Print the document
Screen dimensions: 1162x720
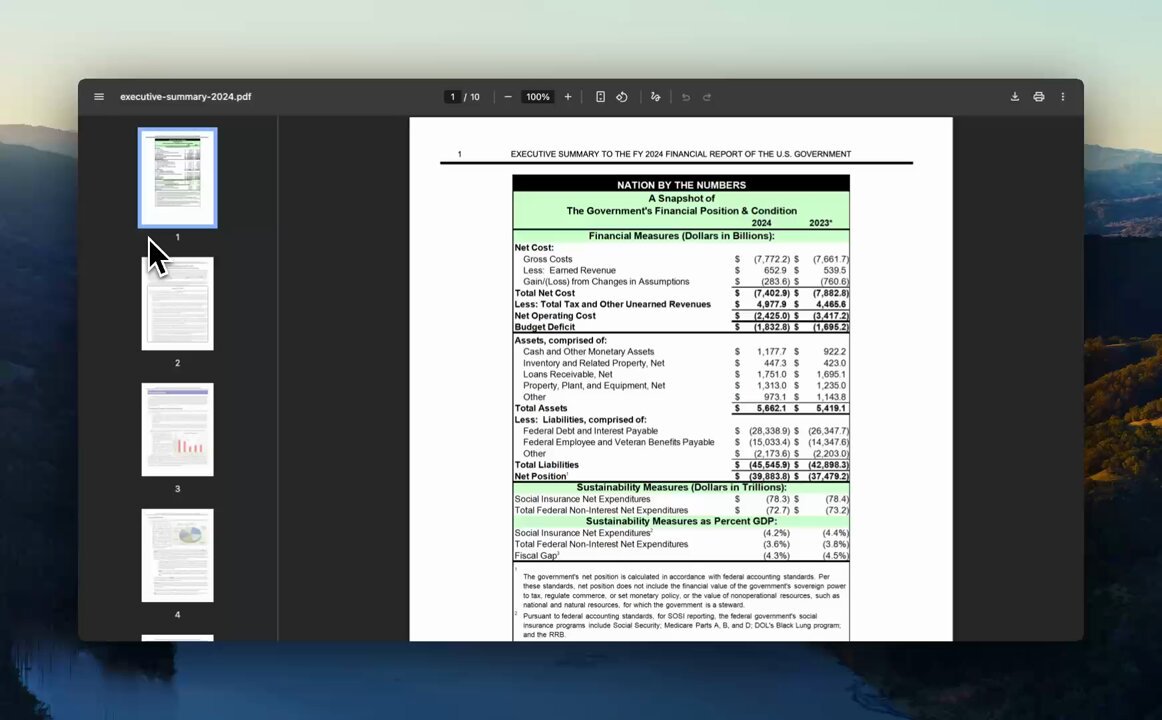[x=1039, y=97]
